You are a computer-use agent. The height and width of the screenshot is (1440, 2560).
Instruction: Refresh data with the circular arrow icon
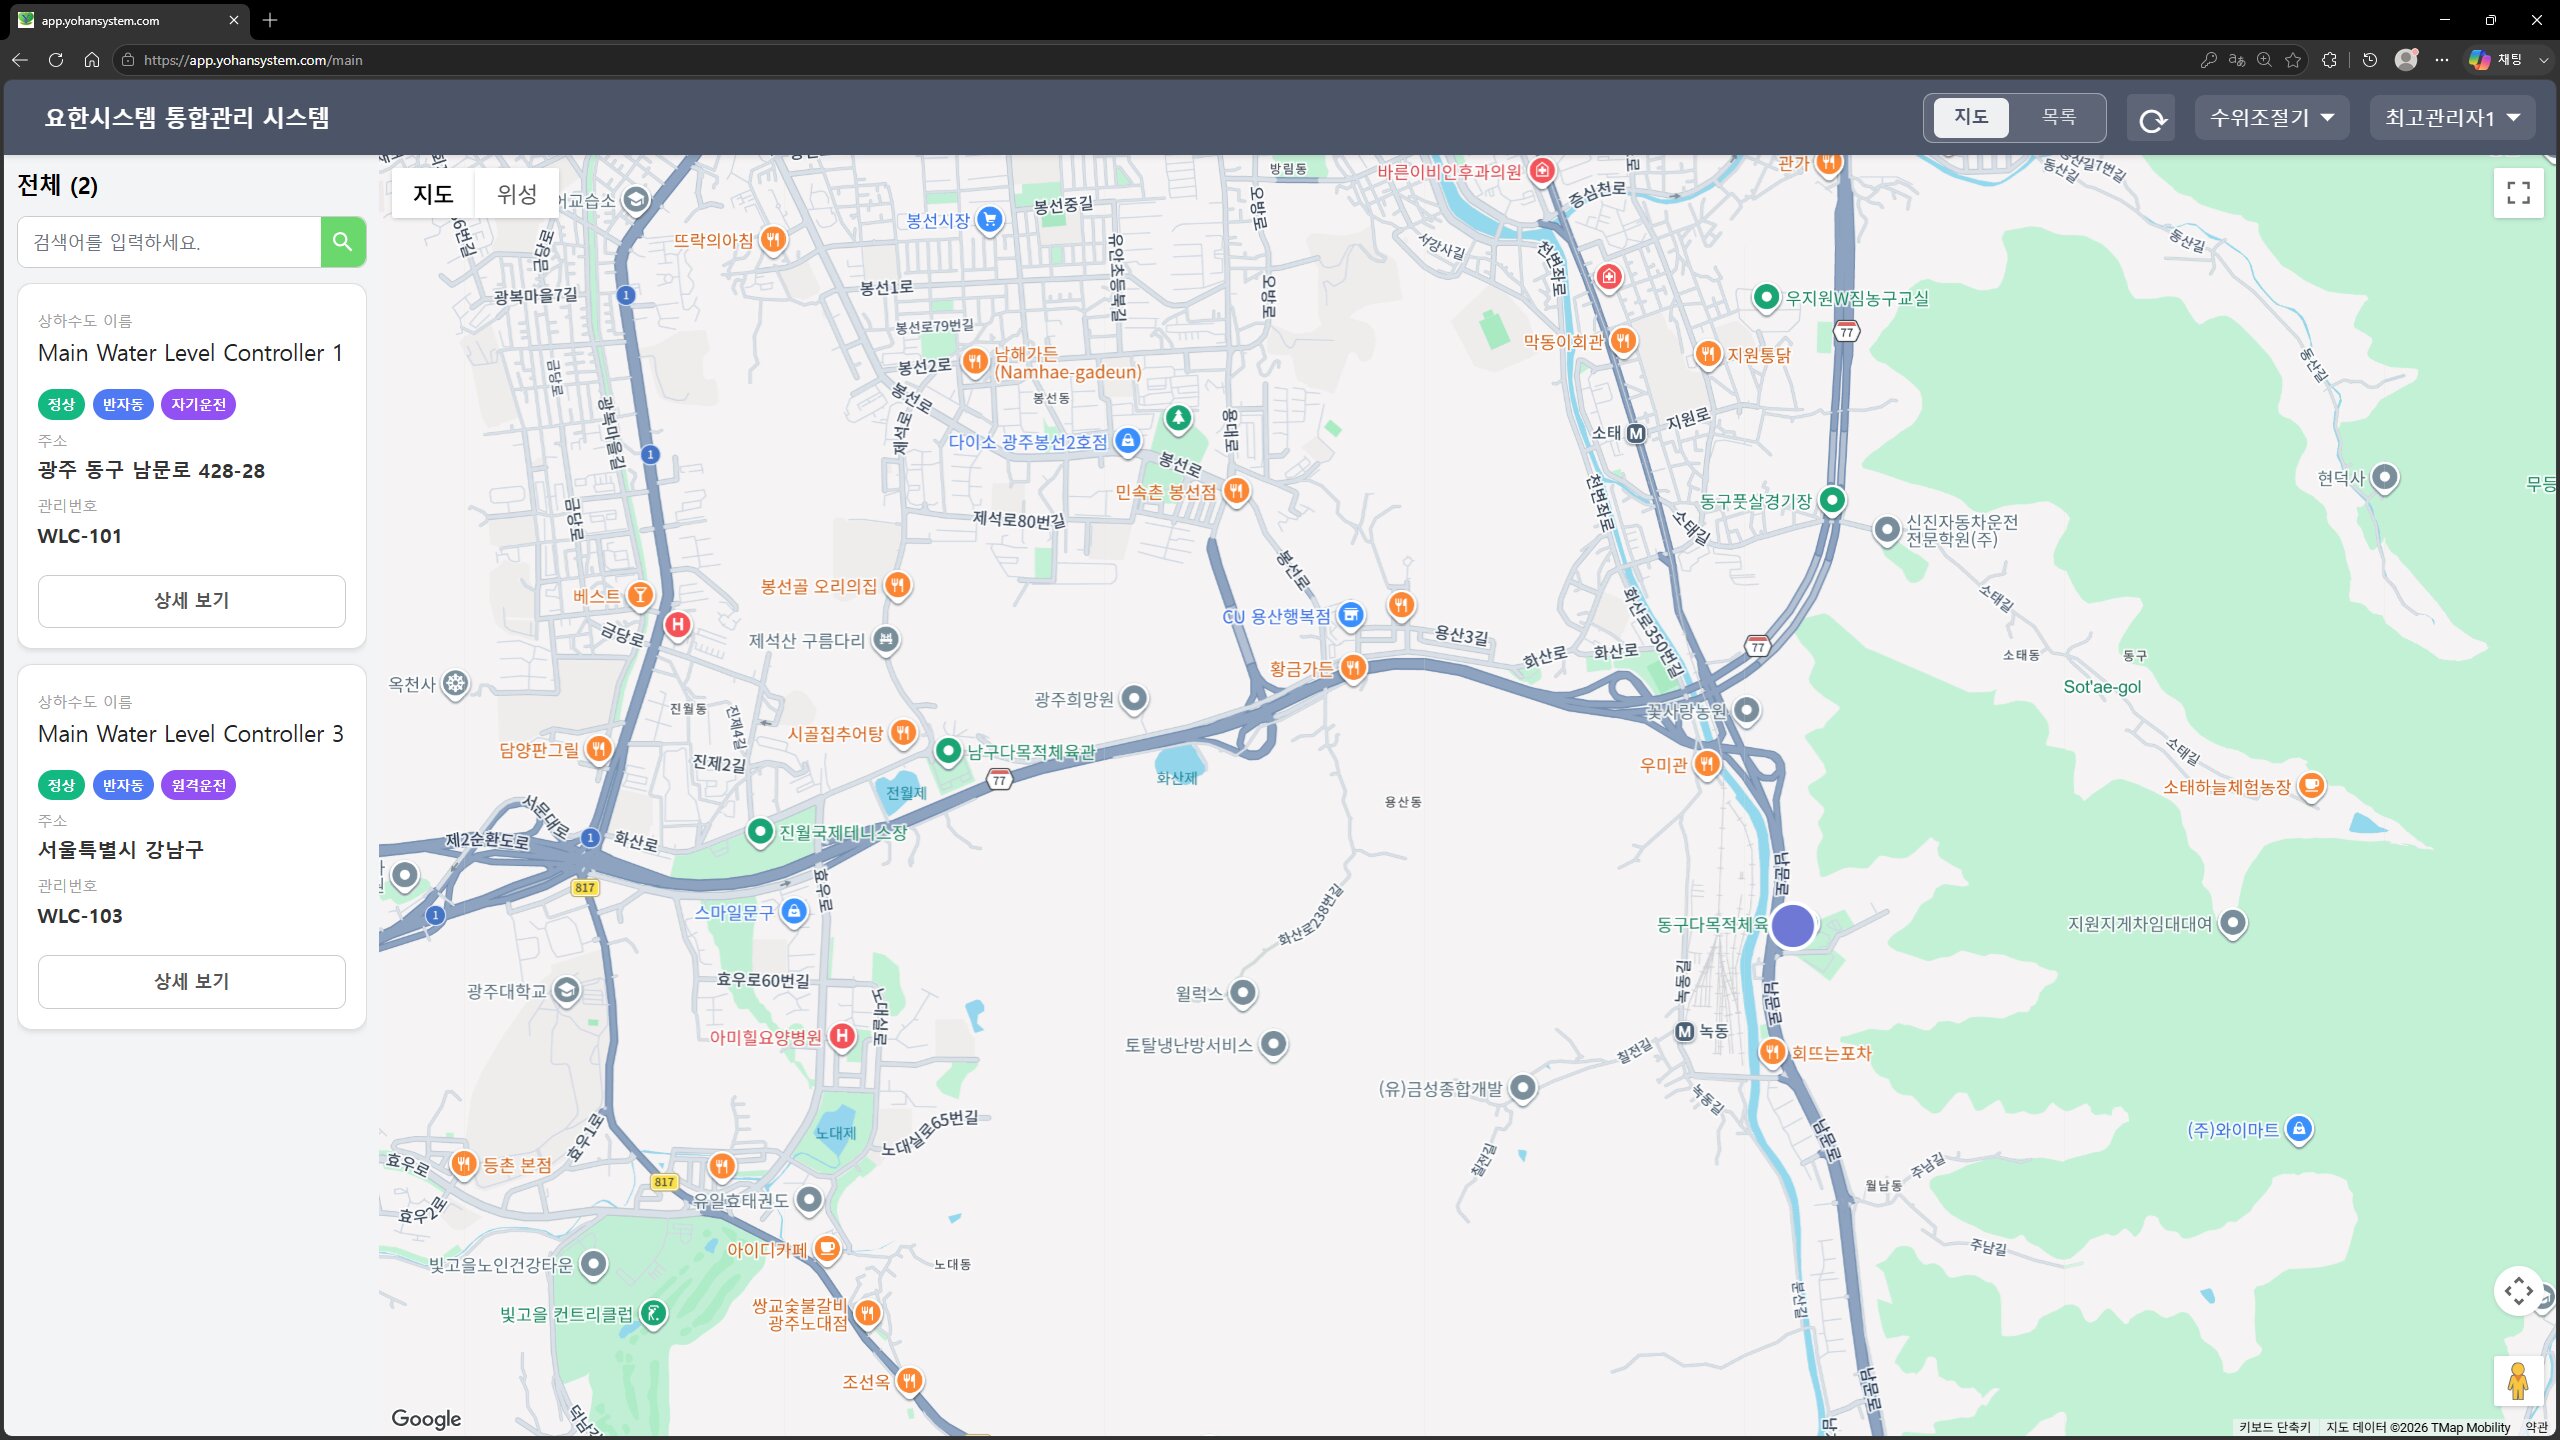(x=2151, y=119)
